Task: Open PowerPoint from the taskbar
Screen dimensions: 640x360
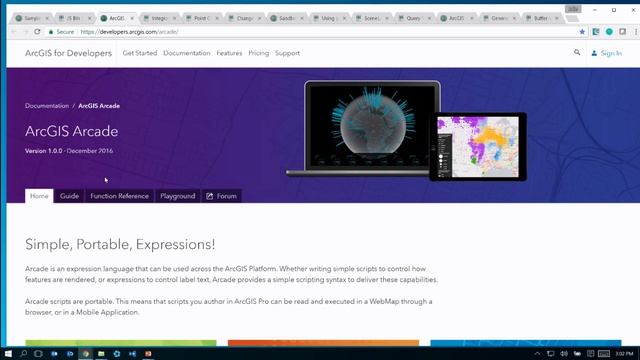Action: [x=148, y=353]
